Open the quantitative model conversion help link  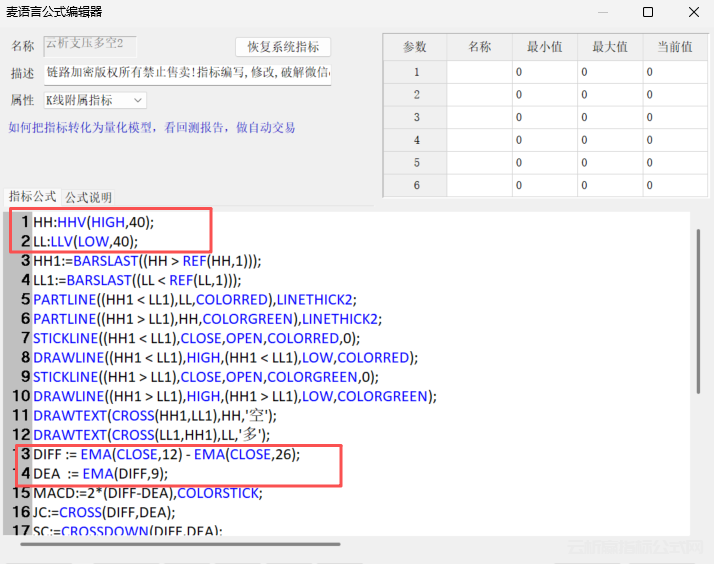click(x=152, y=128)
